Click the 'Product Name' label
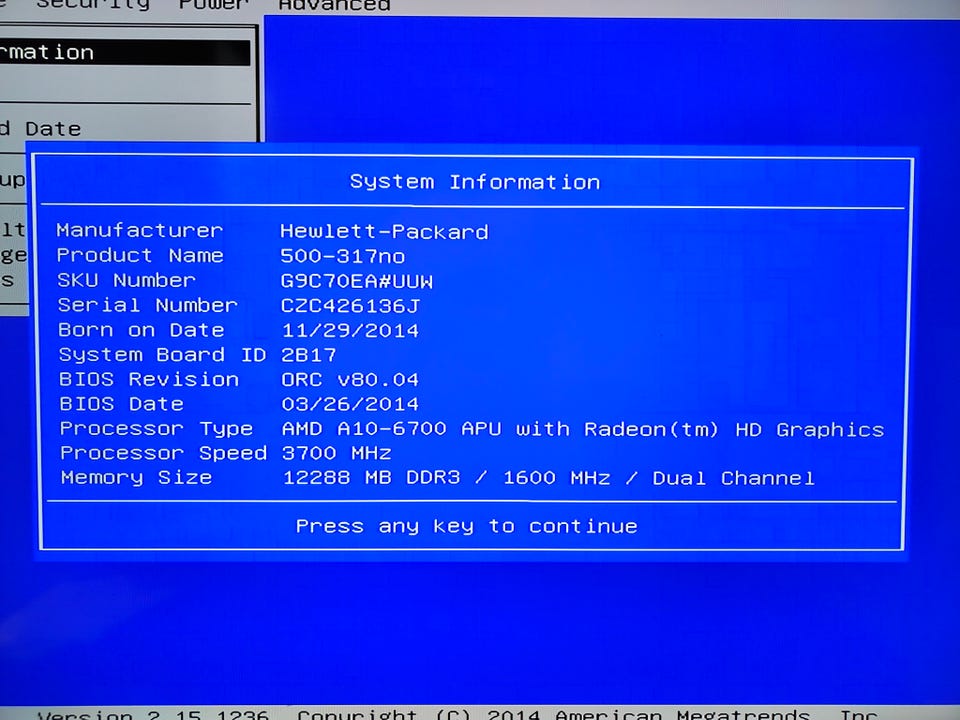The height and width of the screenshot is (720, 960). point(140,255)
